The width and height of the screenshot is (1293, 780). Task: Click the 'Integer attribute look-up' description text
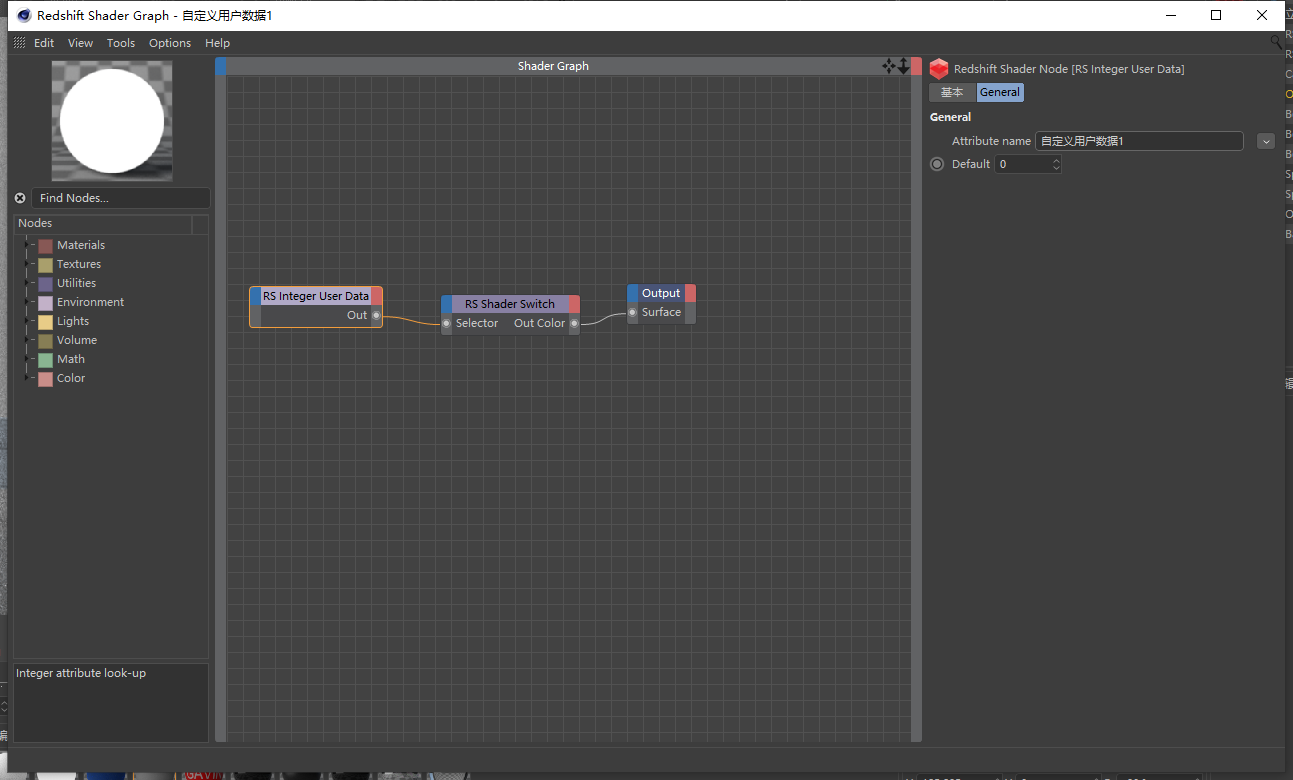(81, 673)
